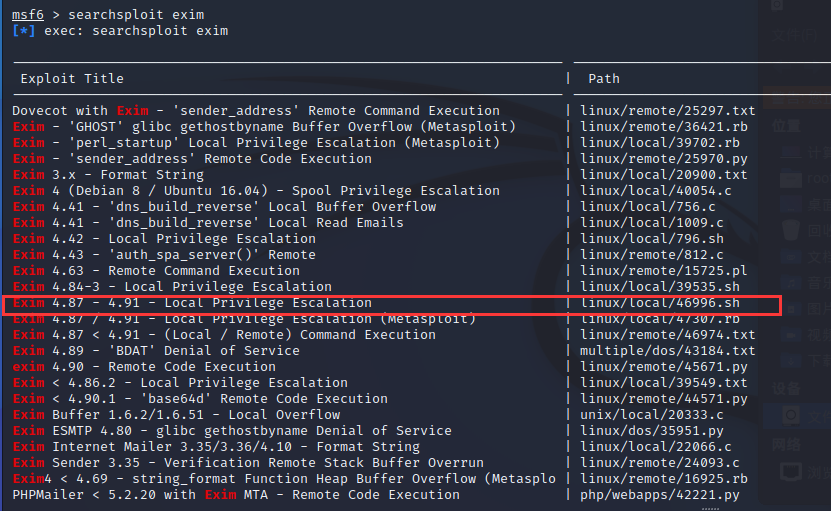Select Exim 4.42 Local Privilege Escalation title
Viewport: 831px width, 511px height.
[164, 239]
